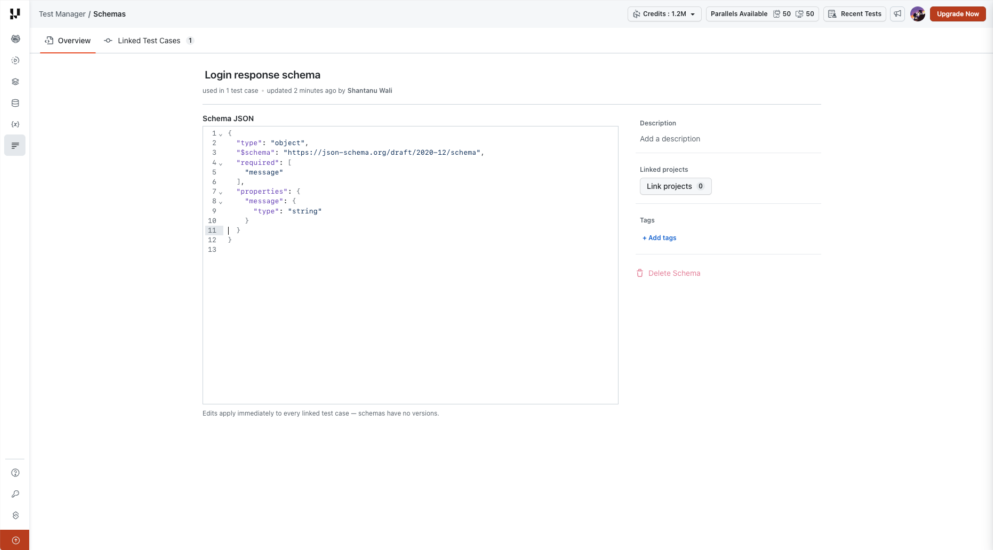Screen dimensions: 993x550
Task: Open the sidebar face-shaped icon below the logo
Action: click(15, 39)
